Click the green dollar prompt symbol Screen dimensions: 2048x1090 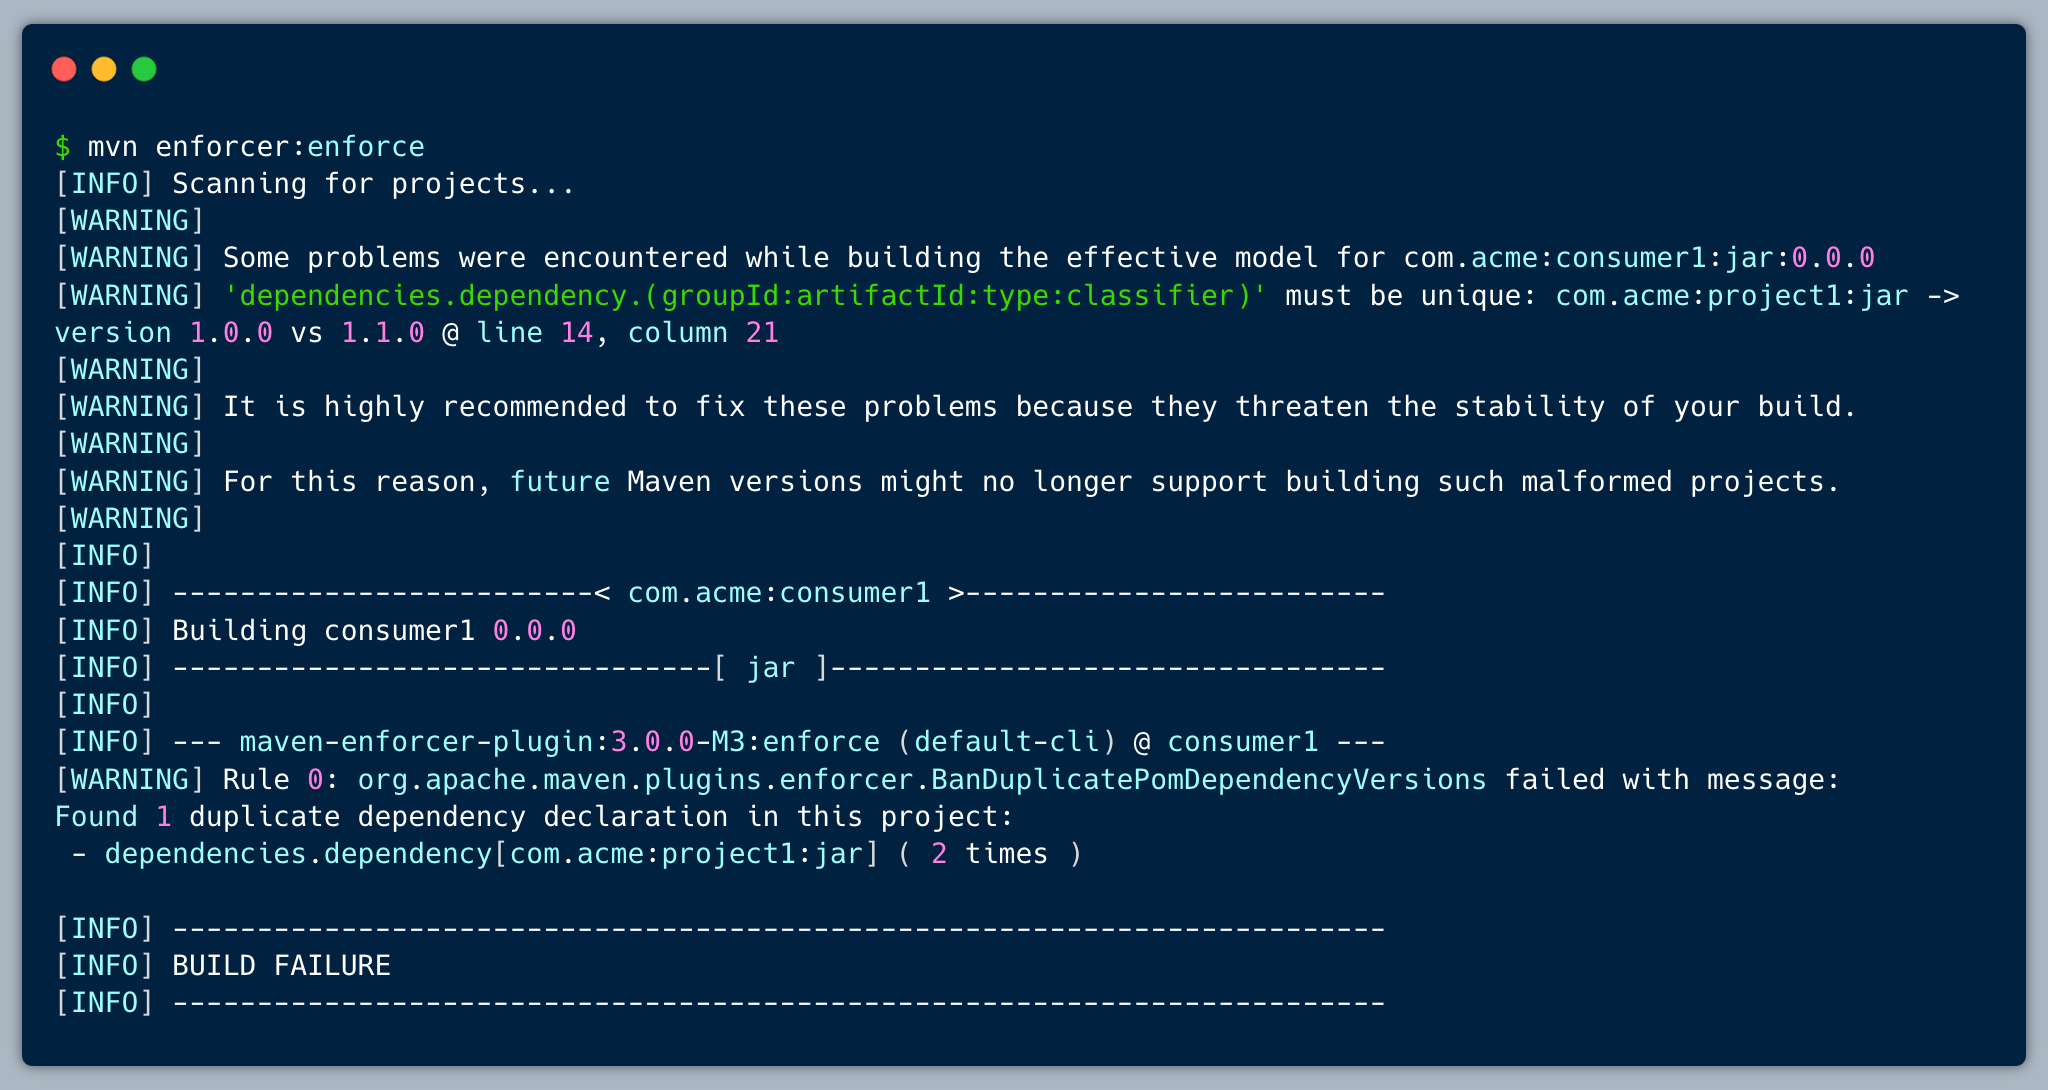pos(63,147)
